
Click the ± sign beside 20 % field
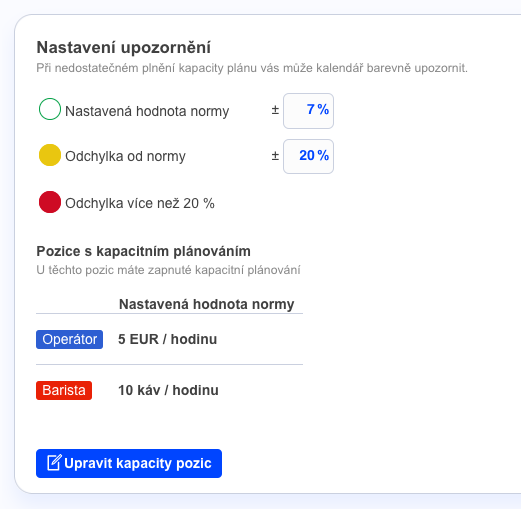coord(275,156)
